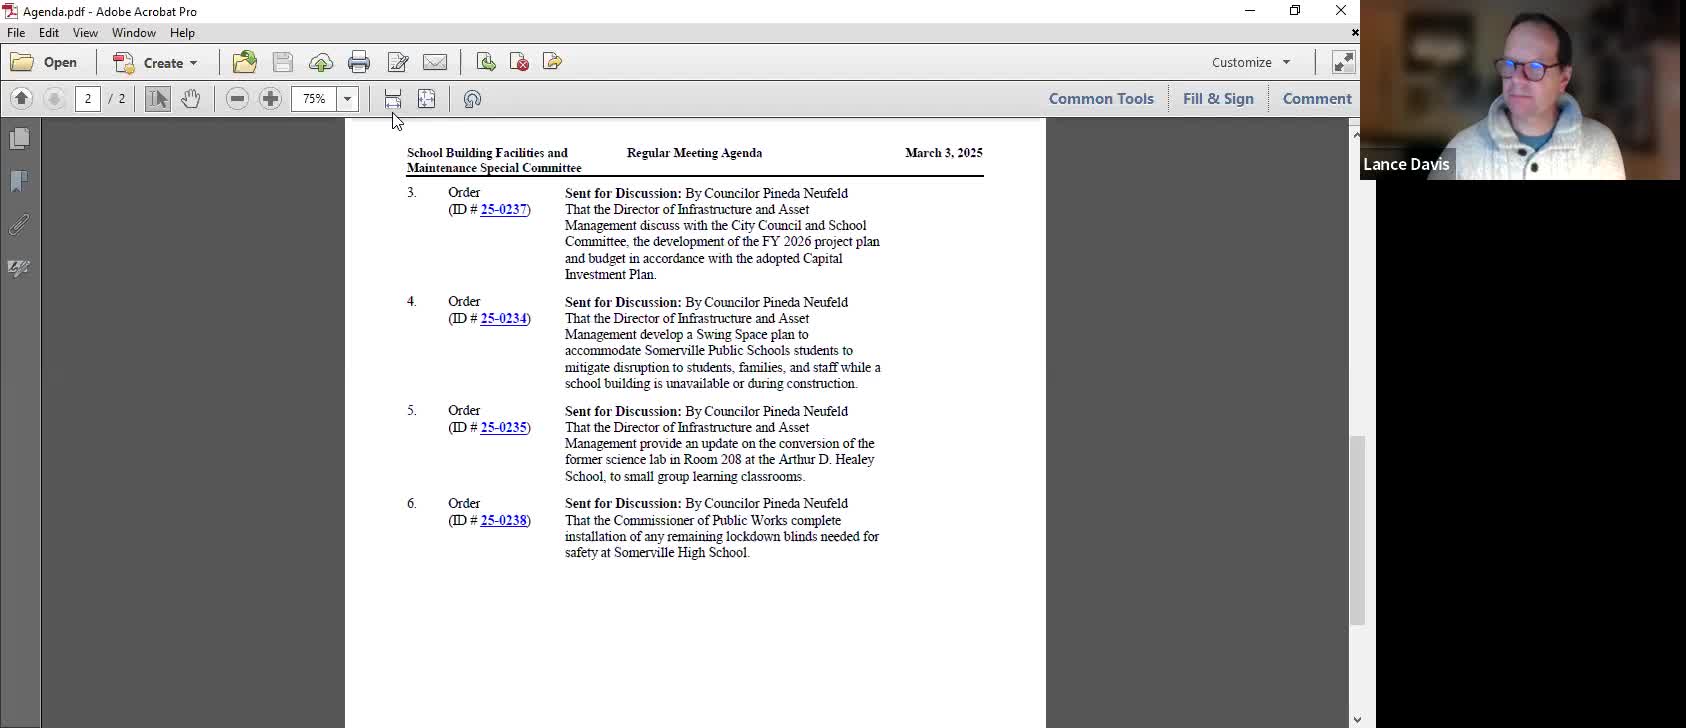This screenshot has height=728, width=1686.
Task: Follow the 25-0238 order link
Action: (503, 521)
